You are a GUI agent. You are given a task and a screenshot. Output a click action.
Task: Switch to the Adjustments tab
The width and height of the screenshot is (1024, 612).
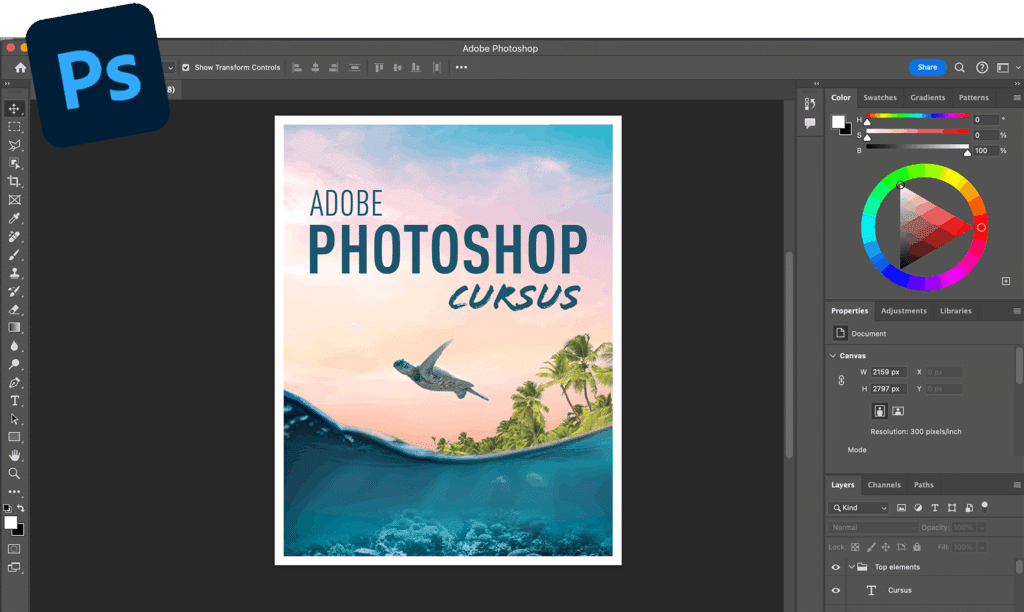[903, 311]
